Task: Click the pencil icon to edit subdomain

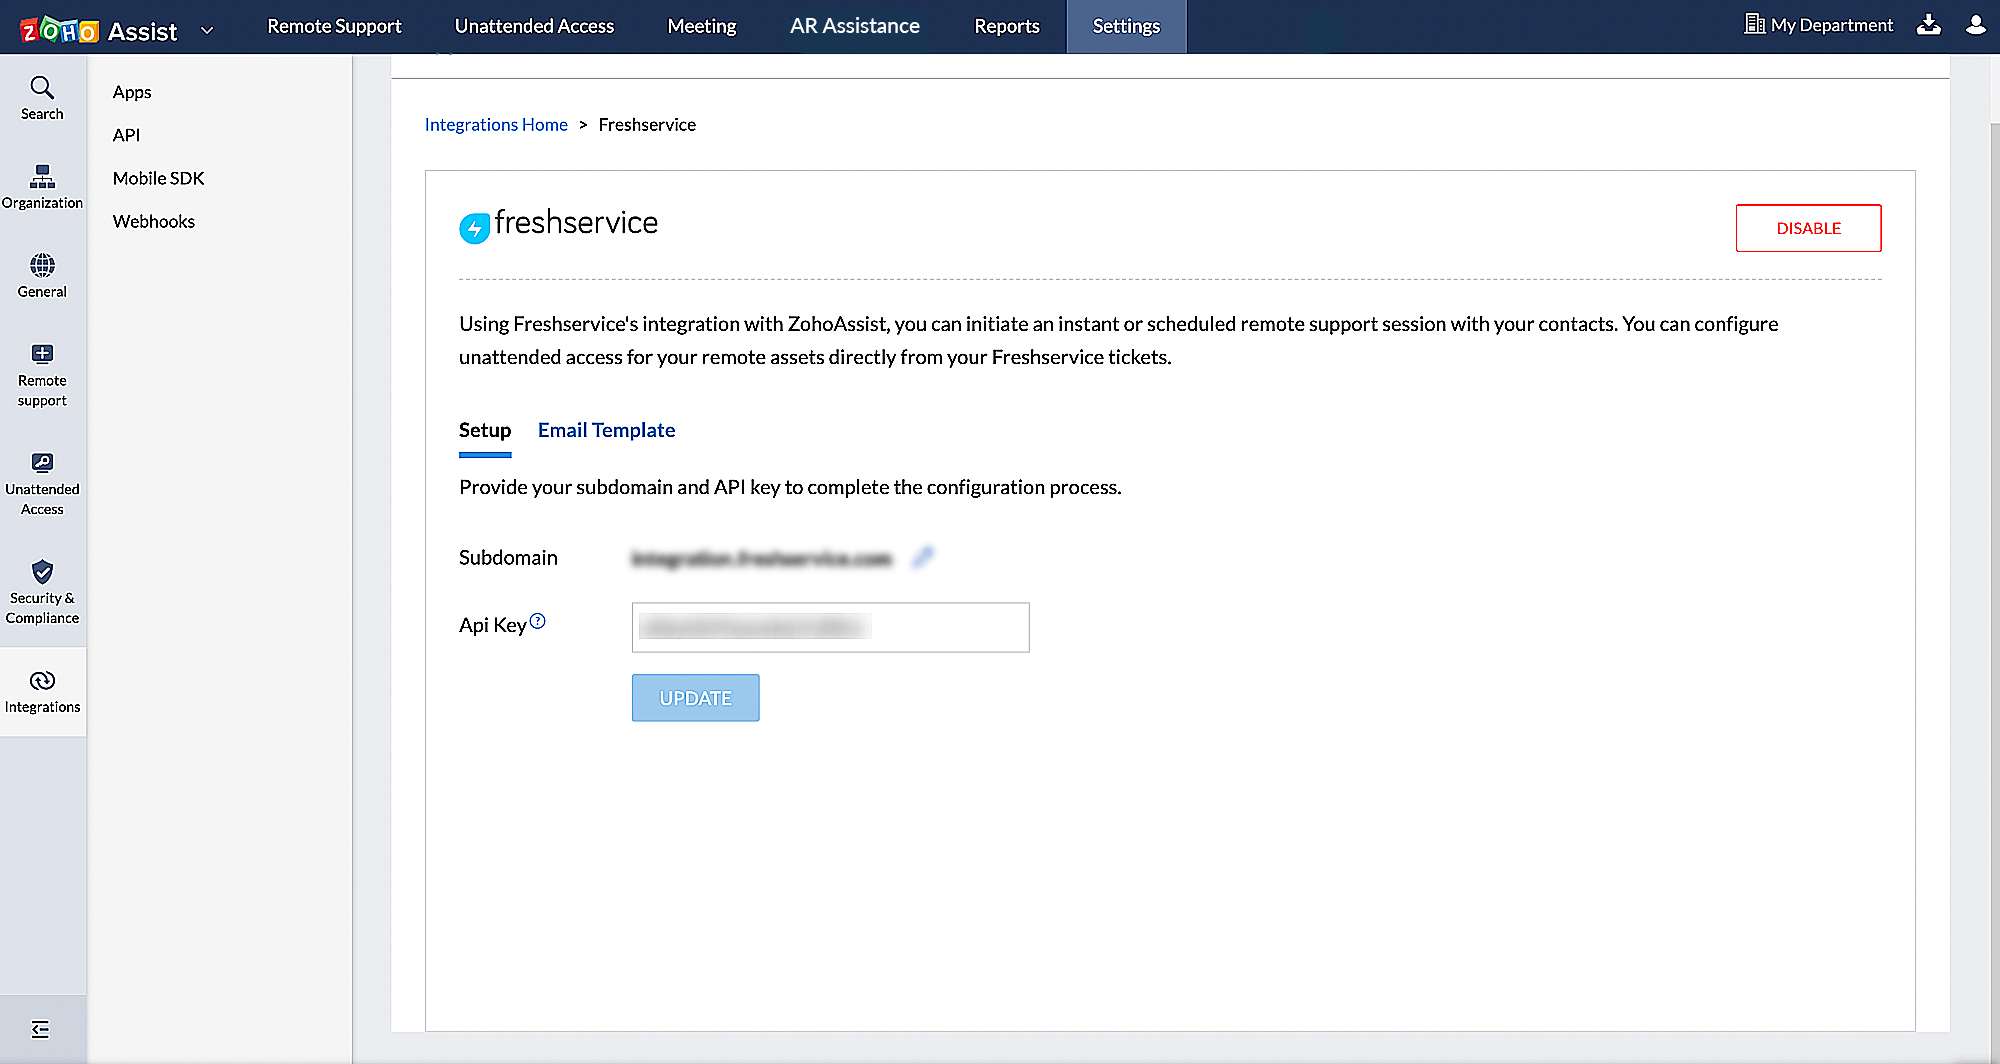Action: click(923, 558)
